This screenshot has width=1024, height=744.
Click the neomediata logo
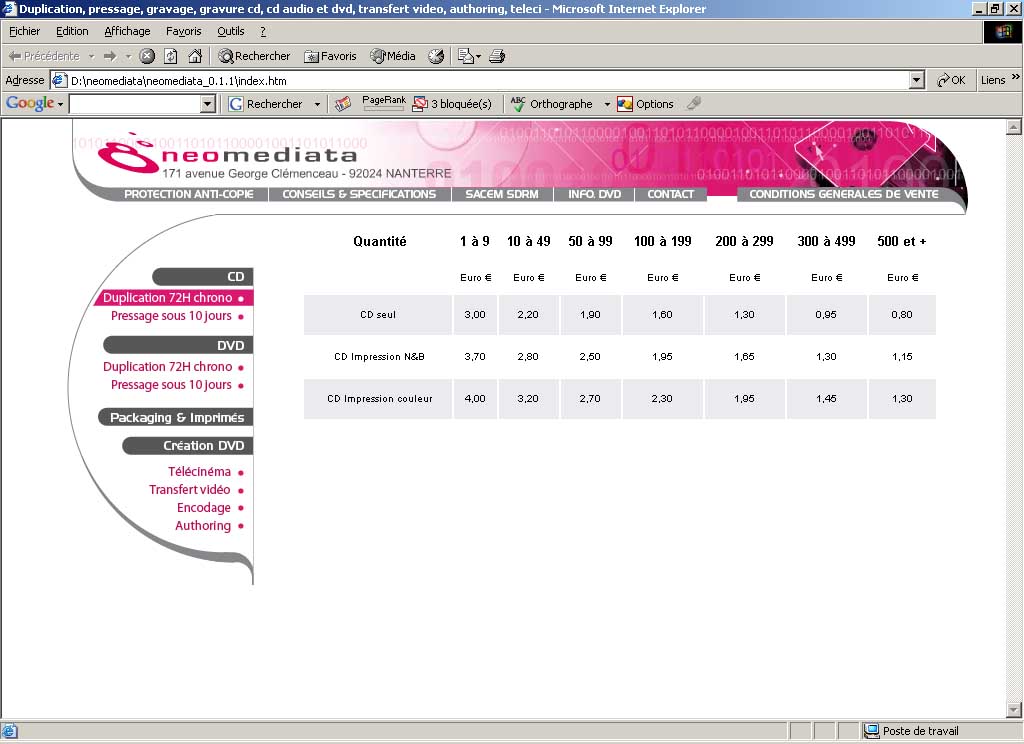tap(227, 154)
